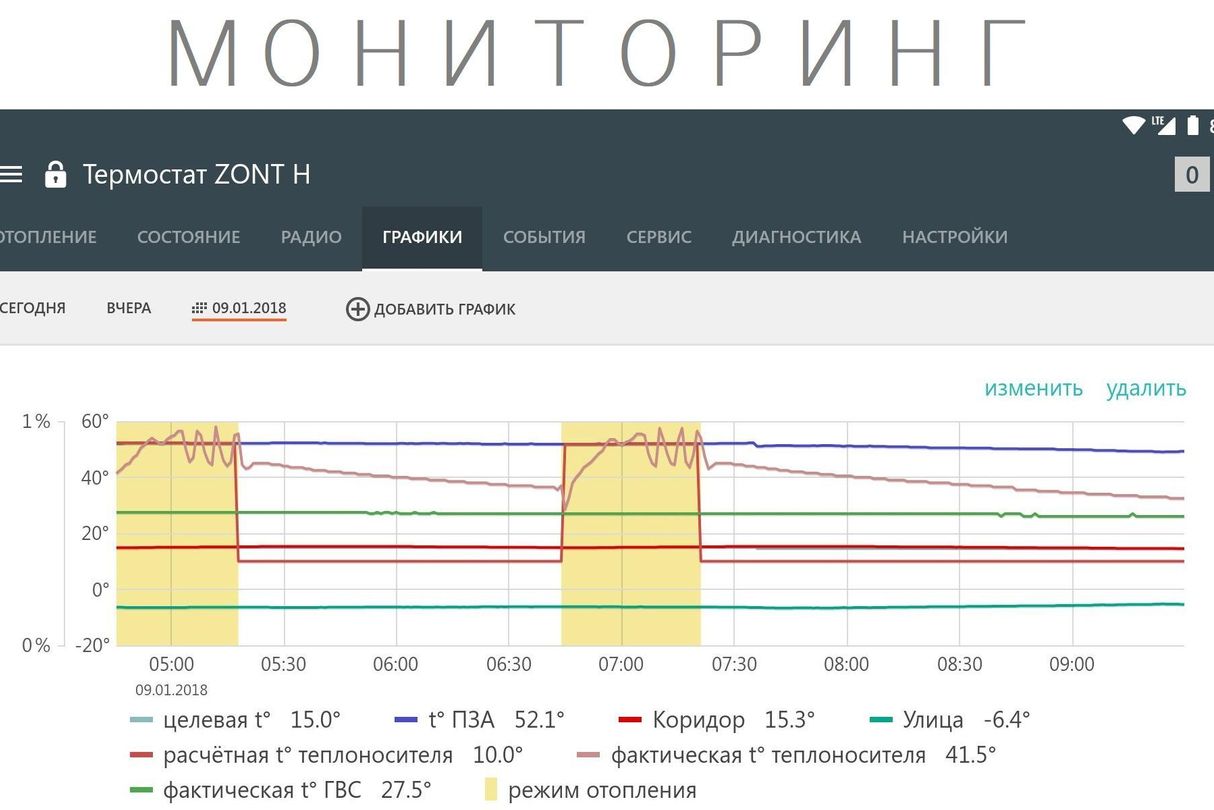Image resolution: width=1214 pixels, height=810 pixels.
Task: Click the t° ПЗА 52.1° legend text
Action: pyautogui.click(x=497, y=720)
